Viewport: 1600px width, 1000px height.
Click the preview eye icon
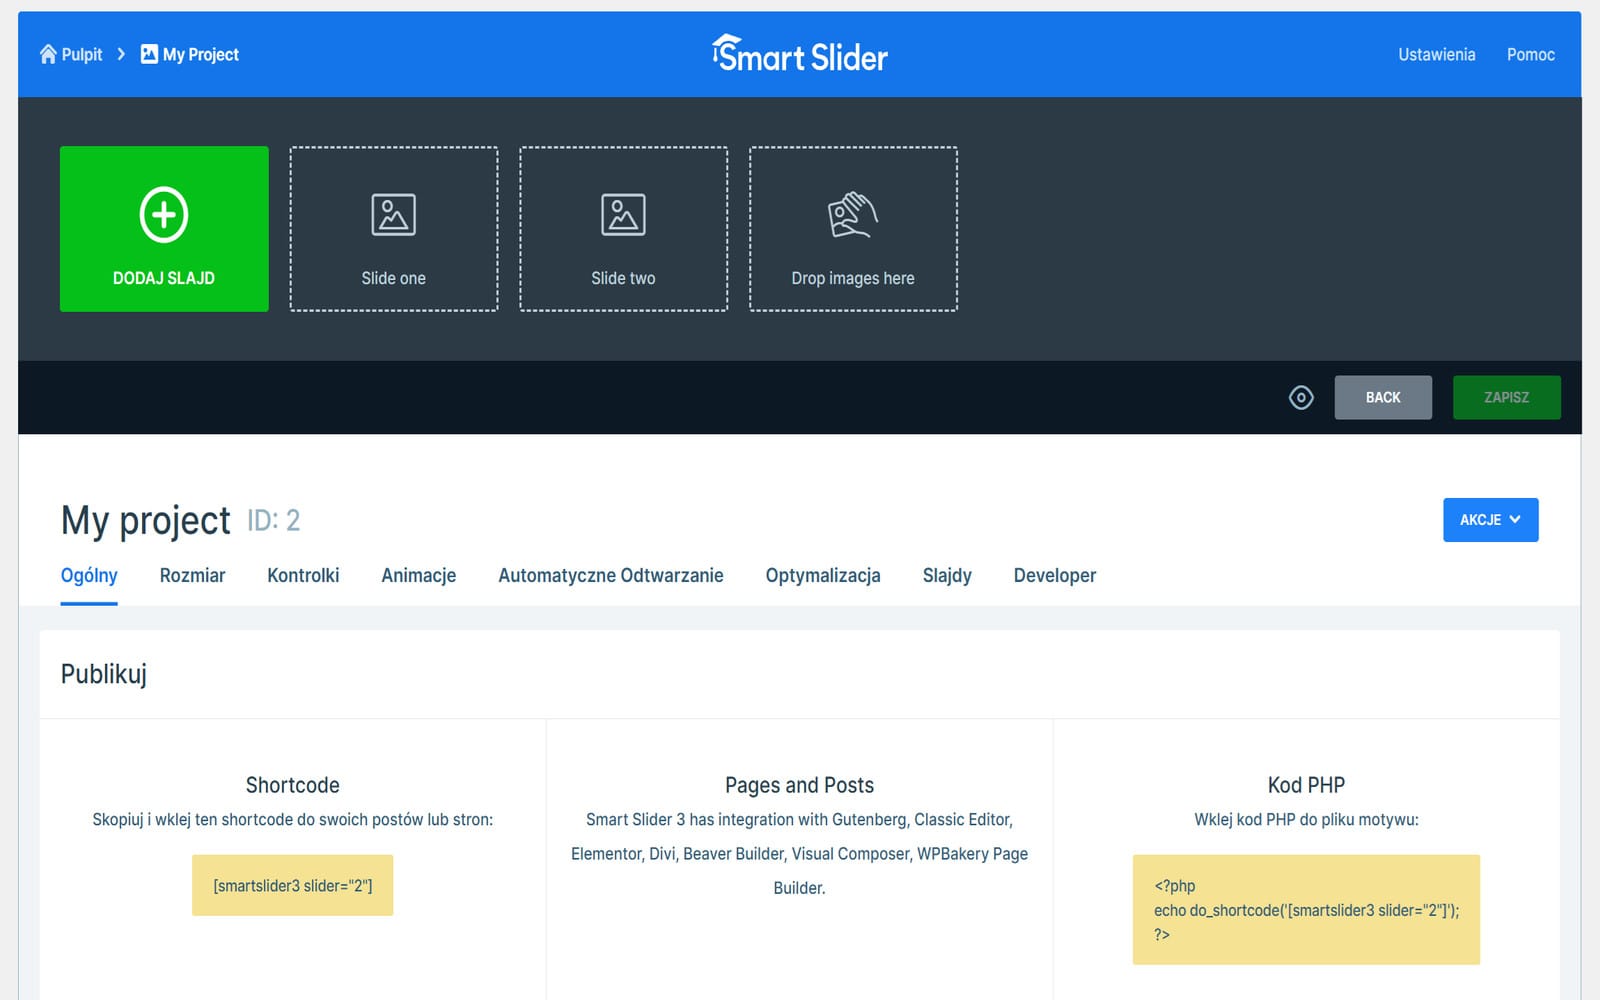[x=1301, y=398]
